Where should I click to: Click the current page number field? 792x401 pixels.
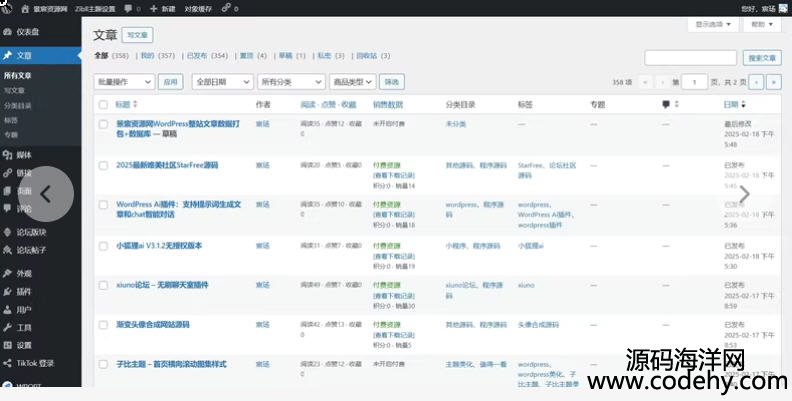tap(694, 82)
